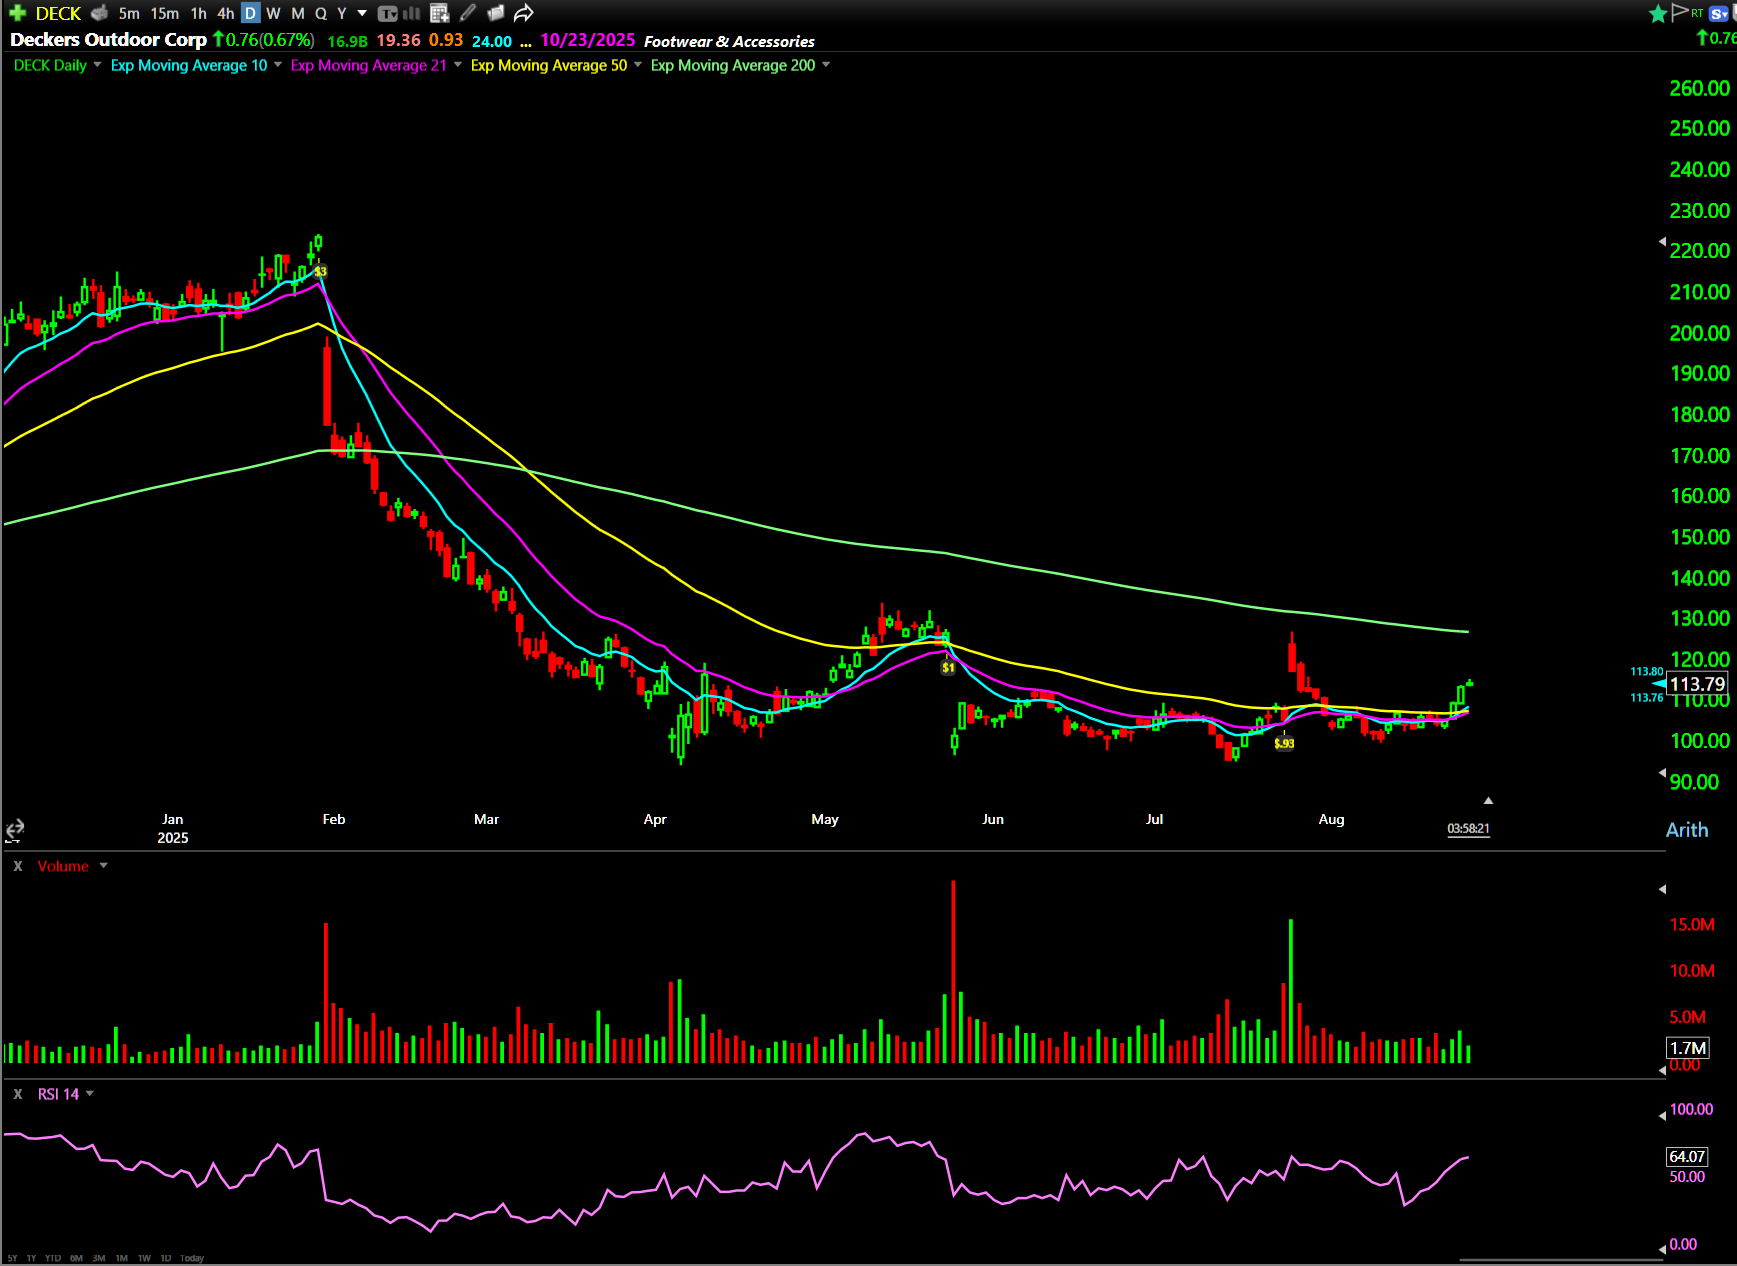Click the flag icon in top right
1737x1266 pixels.
click(1680, 12)
